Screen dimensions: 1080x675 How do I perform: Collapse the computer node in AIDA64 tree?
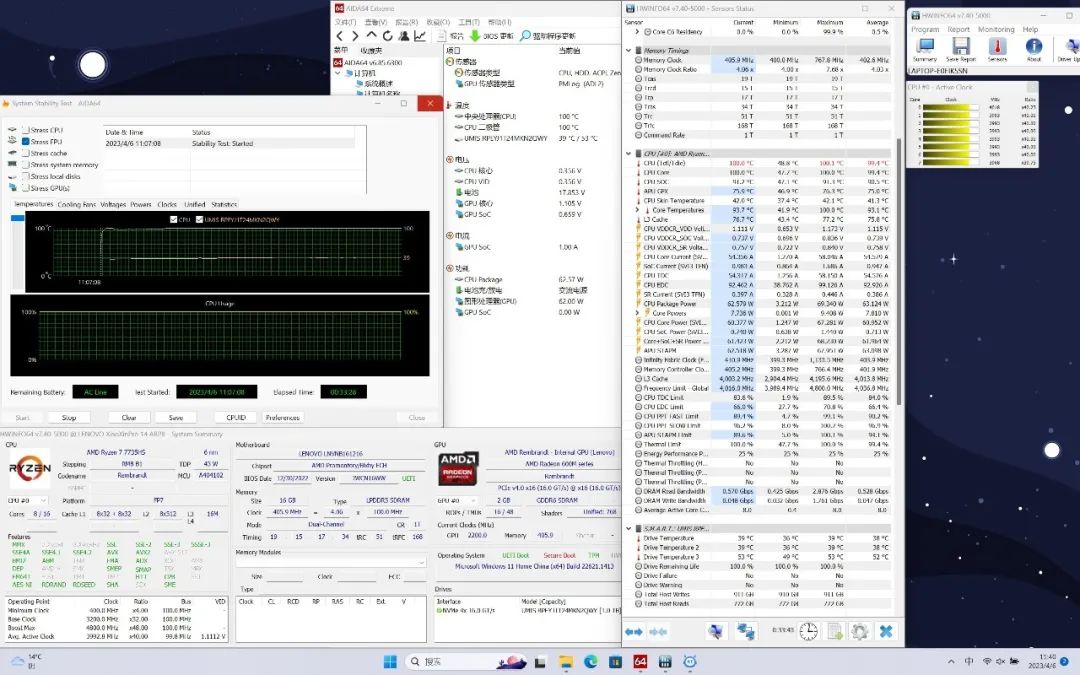click(338, 72)
